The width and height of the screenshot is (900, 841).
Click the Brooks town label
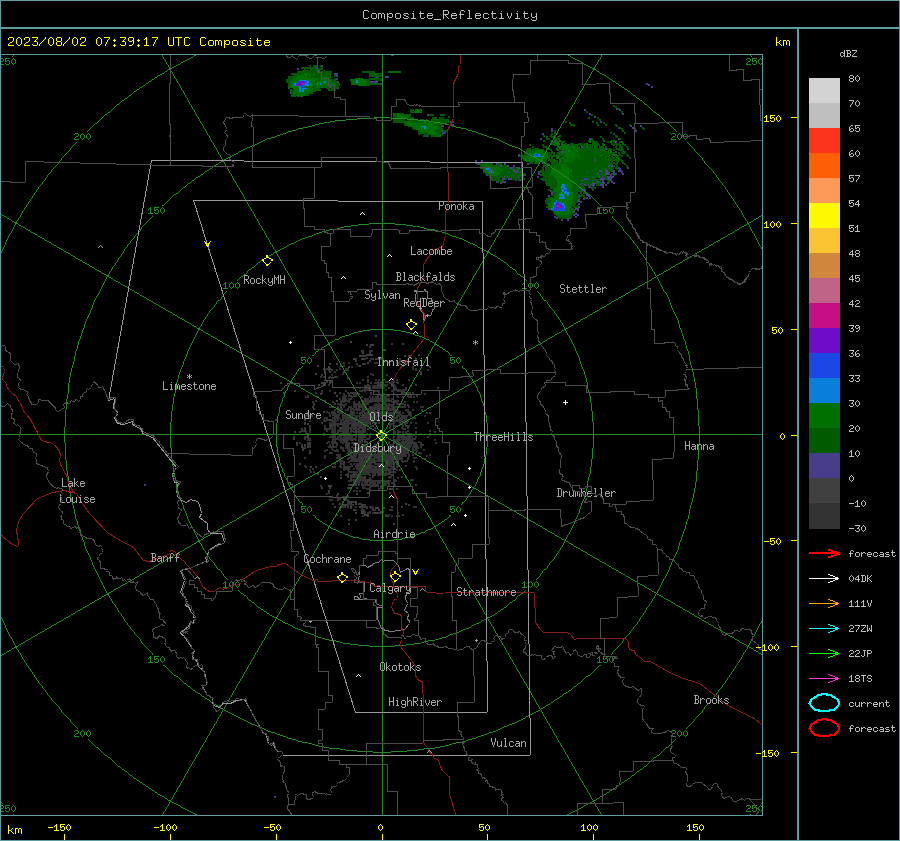point(711,700)
